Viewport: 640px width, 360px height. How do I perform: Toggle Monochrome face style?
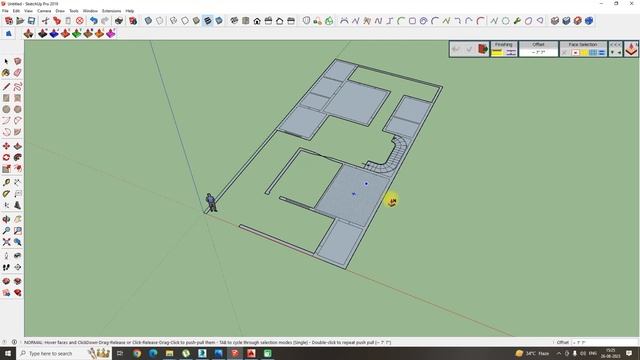point(219,20)
